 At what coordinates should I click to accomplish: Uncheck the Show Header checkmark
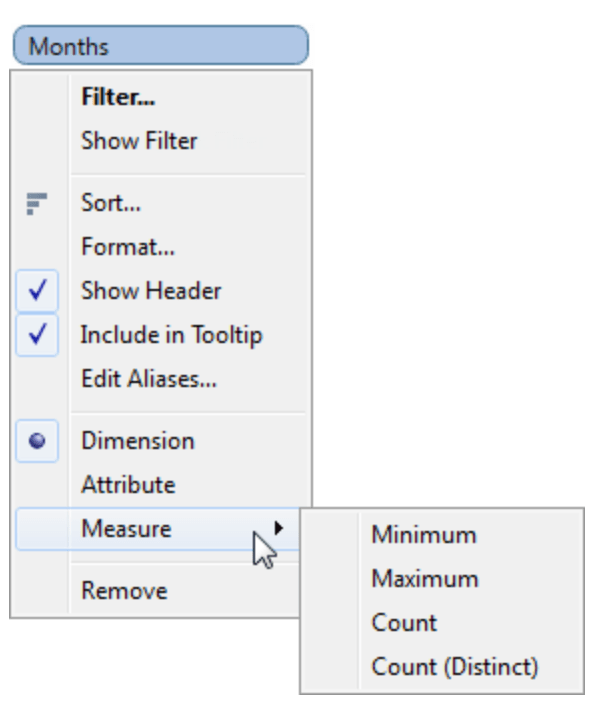(x=38, y=291)
